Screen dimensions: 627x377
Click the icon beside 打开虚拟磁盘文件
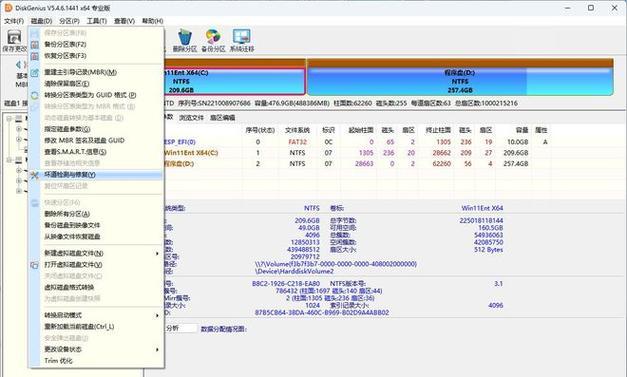click(x=35, y=265)
